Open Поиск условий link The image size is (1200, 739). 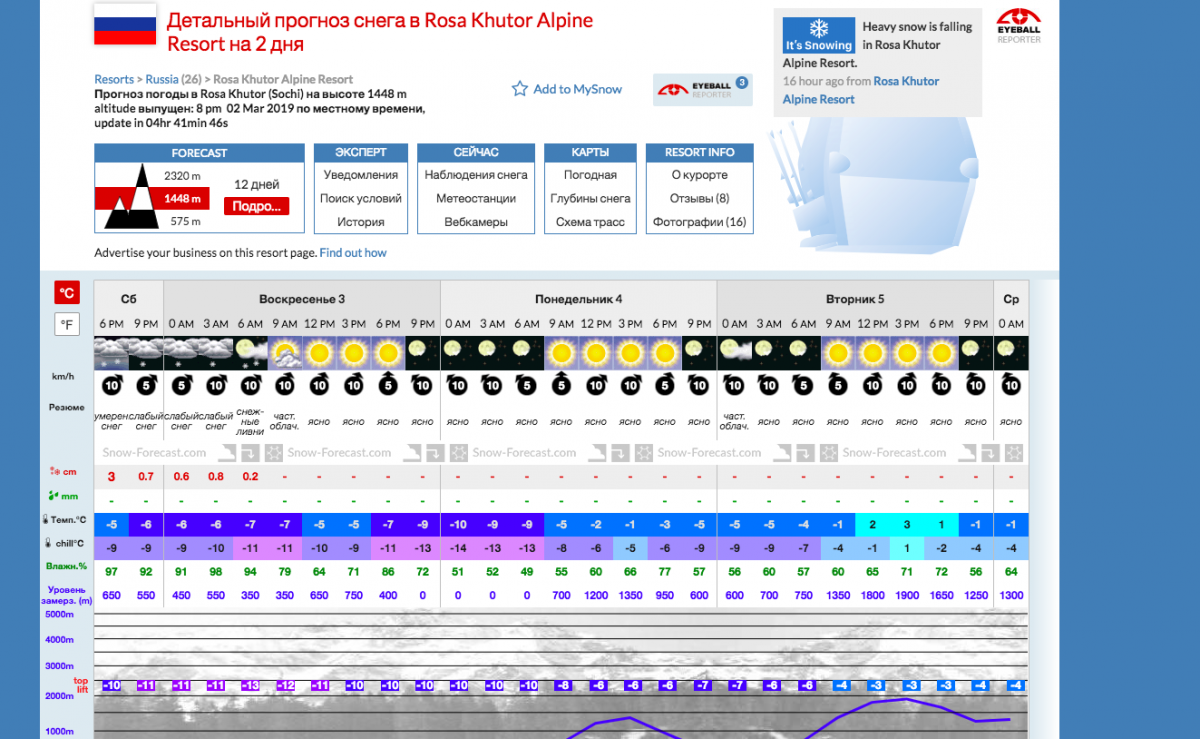point(361,198)
